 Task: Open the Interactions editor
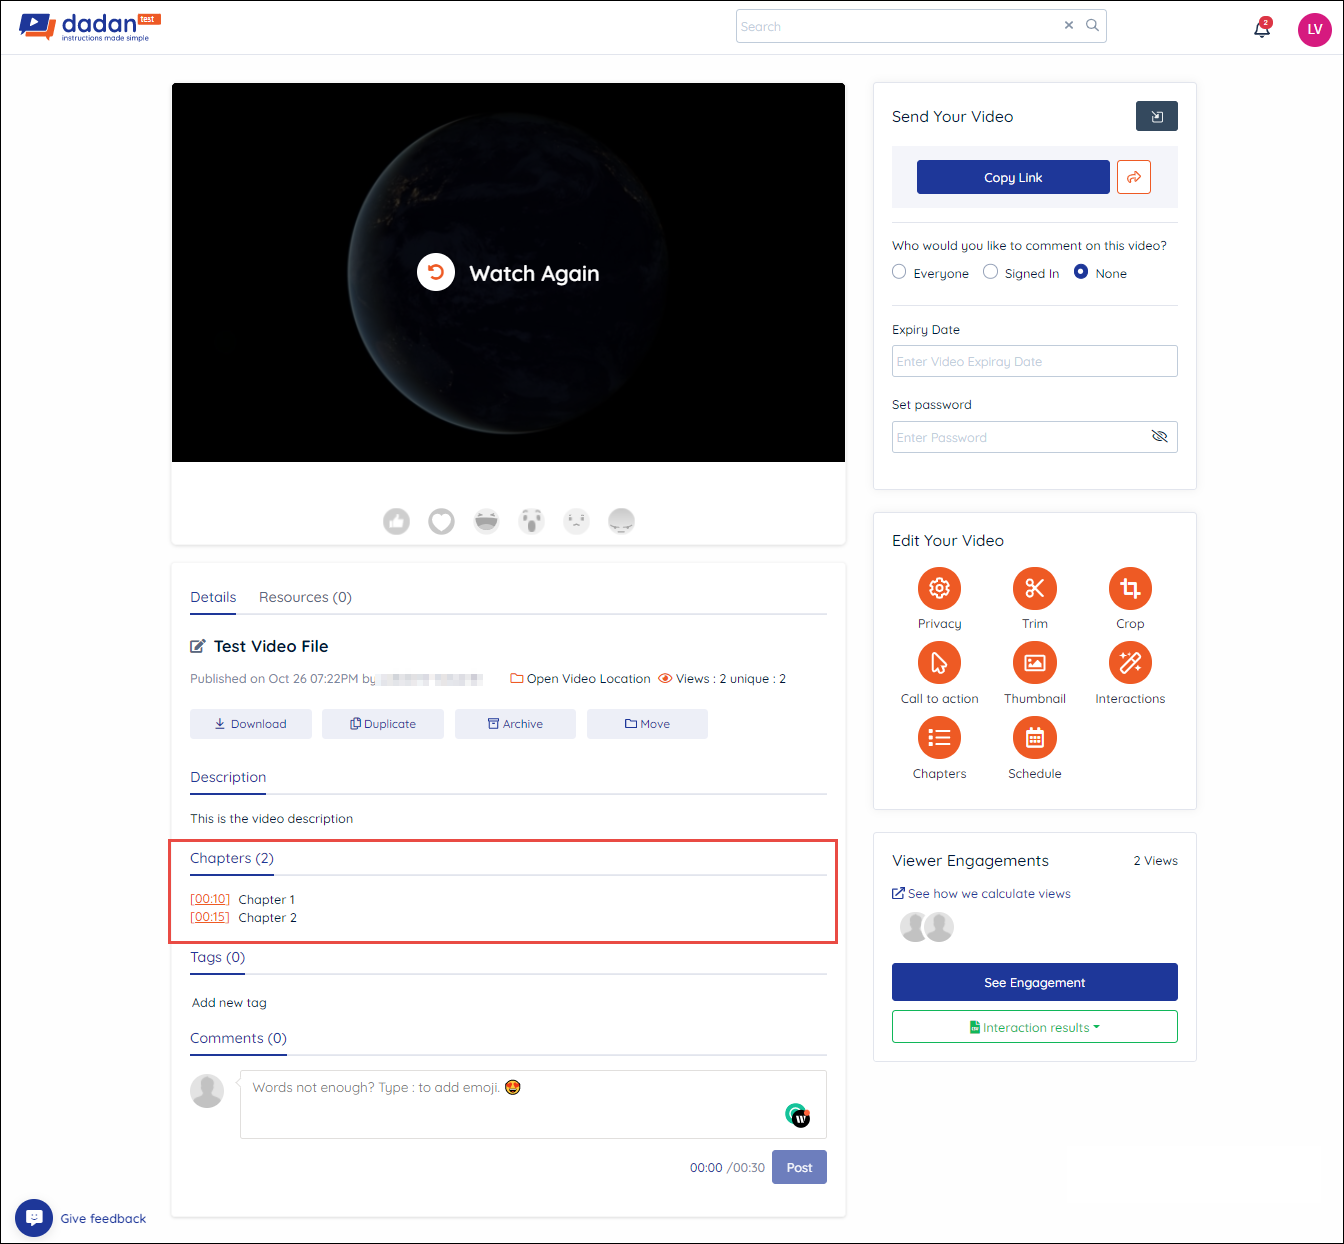pyautogui.click(x=1130, y=663)
